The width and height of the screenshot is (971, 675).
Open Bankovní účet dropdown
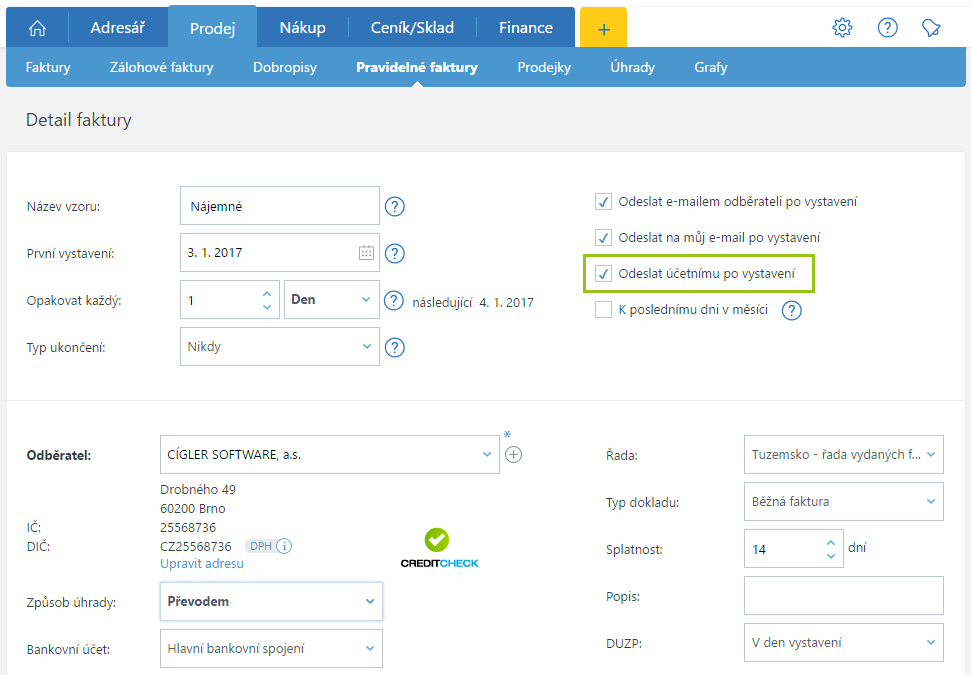pos(271,648)
